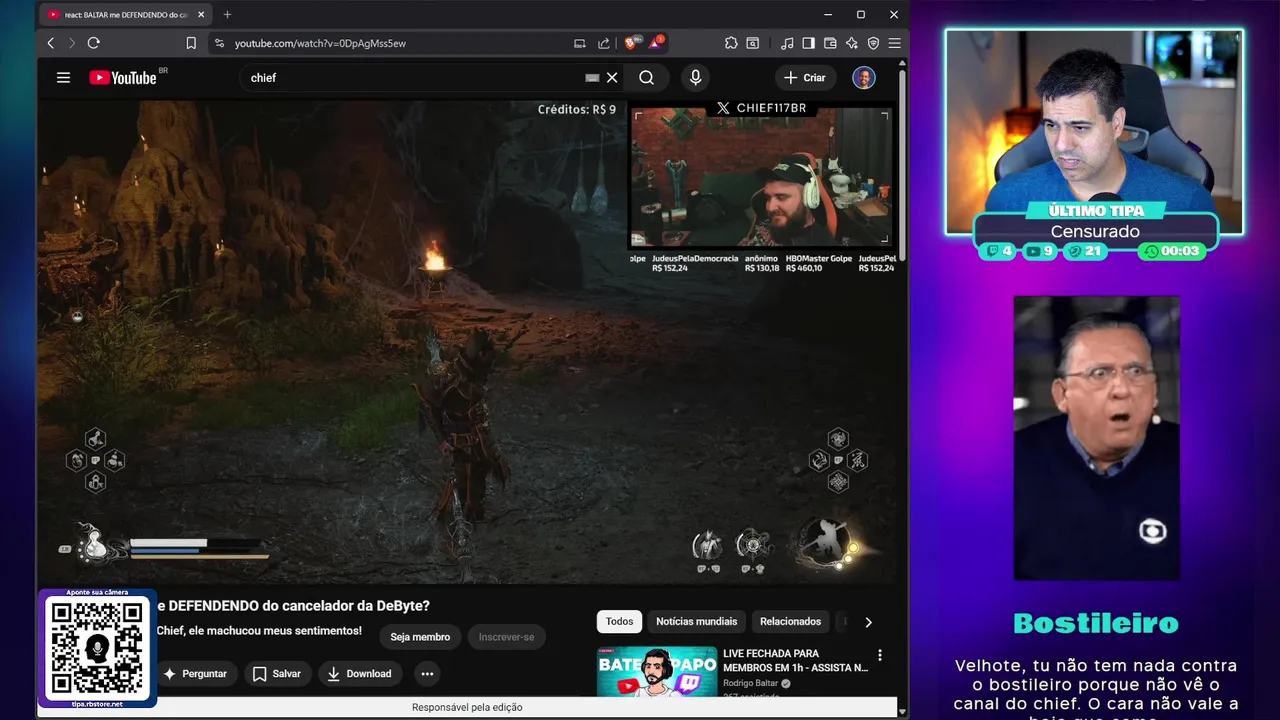Click 'Censurado' last tip label
The height and width of the screenshot is (720, 1280).
point(1095,231)
